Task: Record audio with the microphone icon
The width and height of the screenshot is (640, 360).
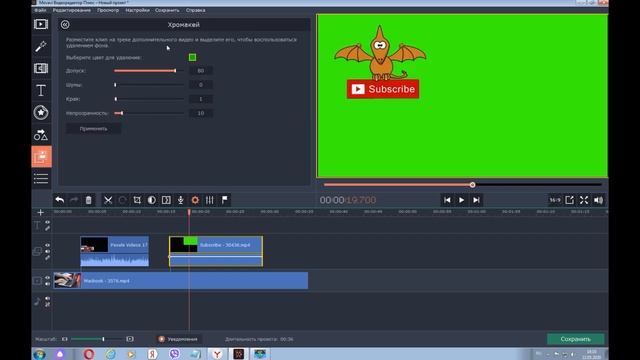Action: [180, 200]
